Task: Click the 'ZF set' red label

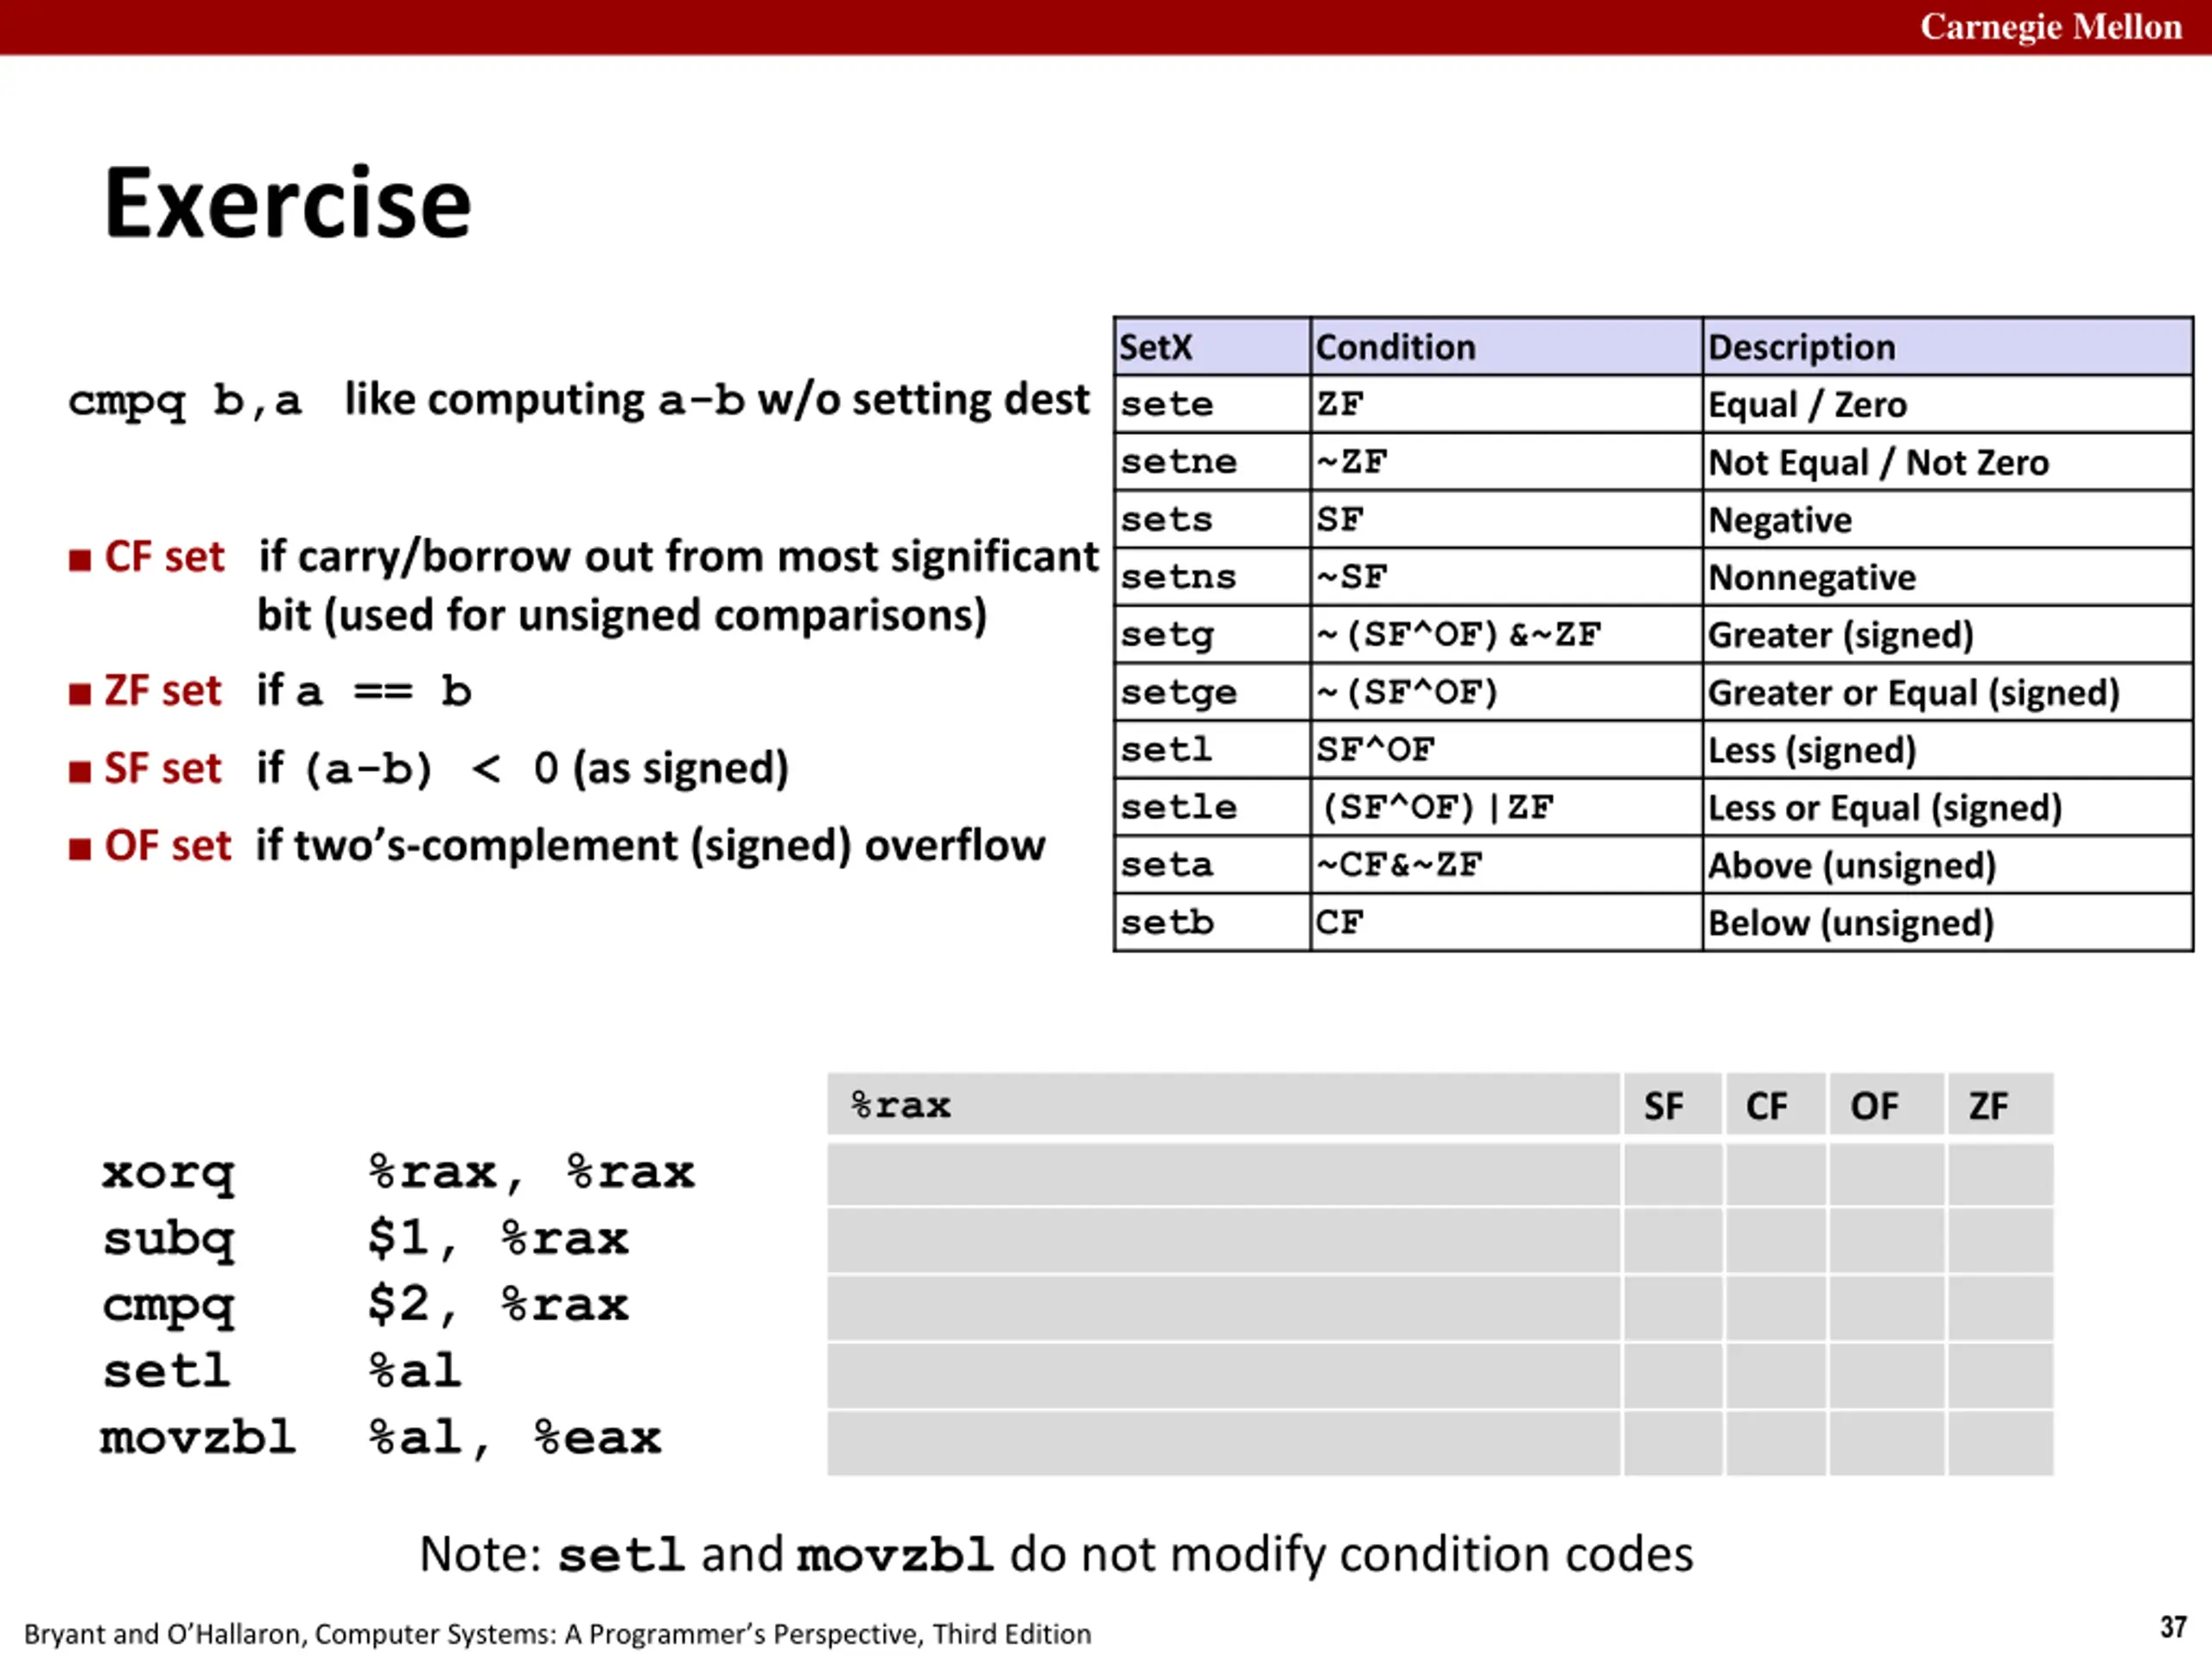Action: 163,691
